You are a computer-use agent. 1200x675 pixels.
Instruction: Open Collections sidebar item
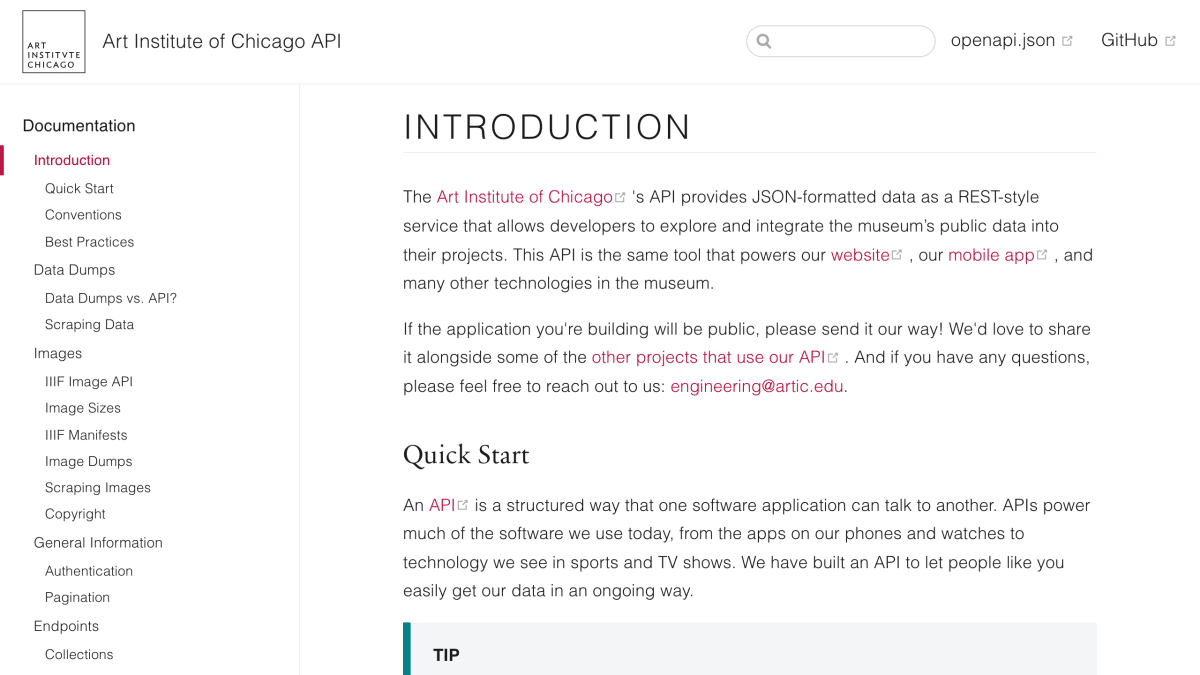(x=79, y=654)
